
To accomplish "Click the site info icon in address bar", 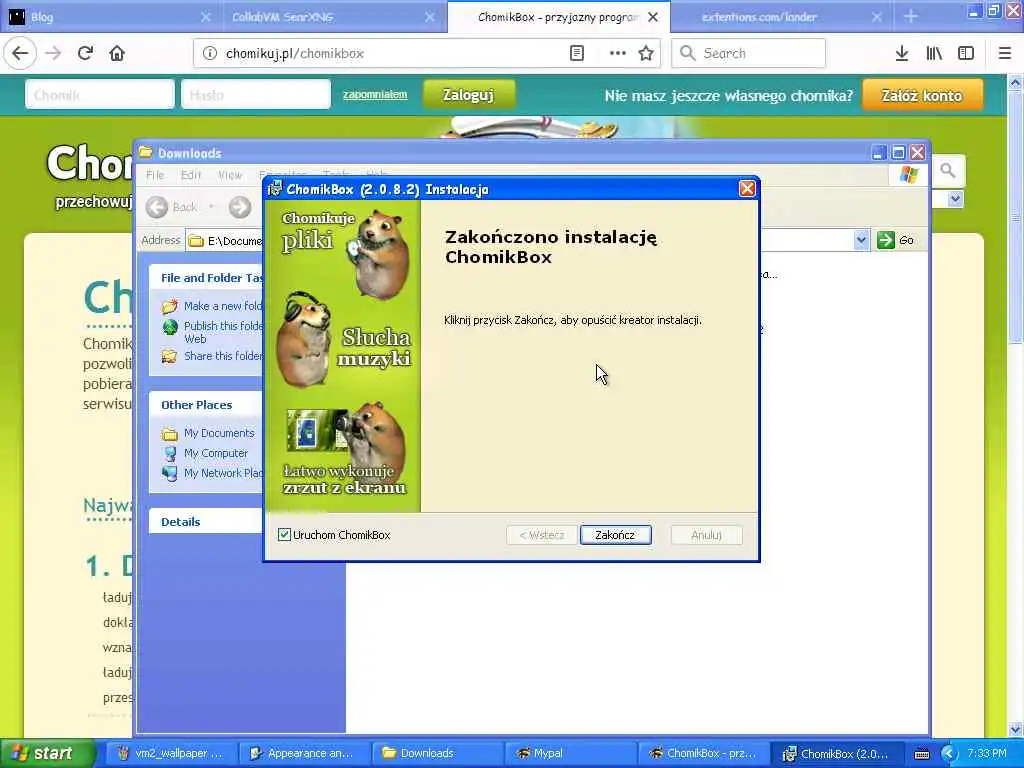I will 210,54.
